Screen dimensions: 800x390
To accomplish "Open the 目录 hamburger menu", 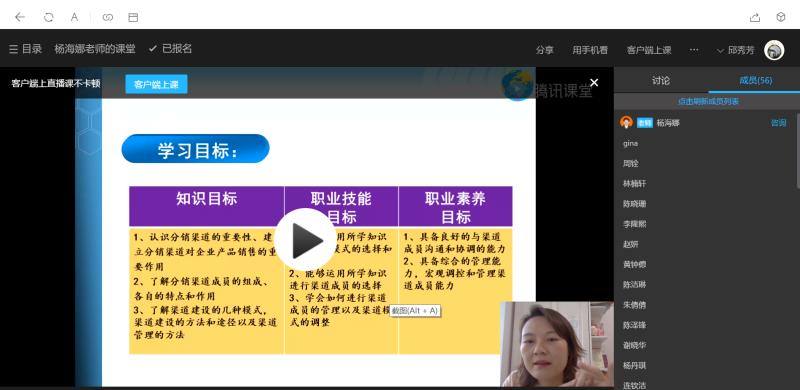I will coord(26,49).
